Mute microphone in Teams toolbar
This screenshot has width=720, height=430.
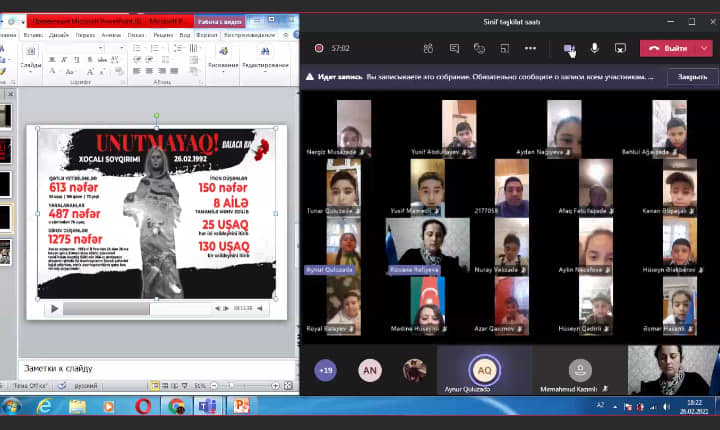594,48
